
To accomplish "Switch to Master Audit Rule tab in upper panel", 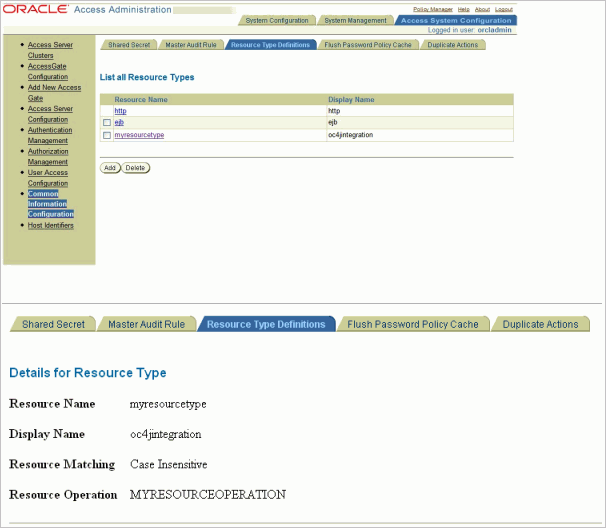I will [191, 45].
